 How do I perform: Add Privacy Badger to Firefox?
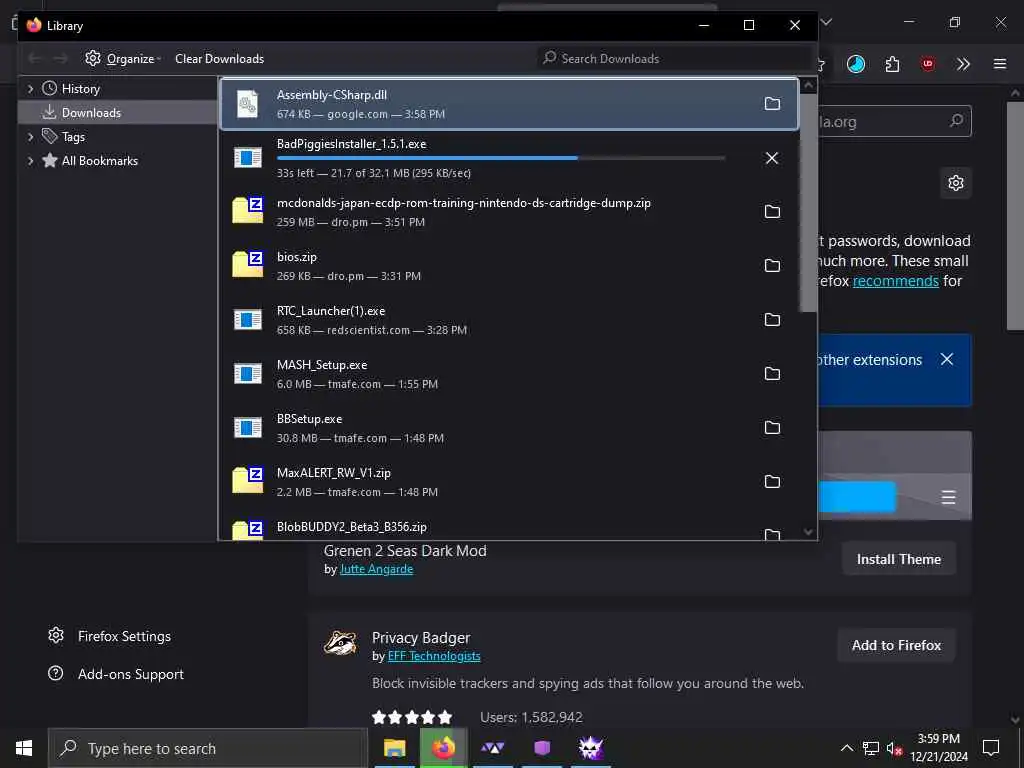coord(896,645)
